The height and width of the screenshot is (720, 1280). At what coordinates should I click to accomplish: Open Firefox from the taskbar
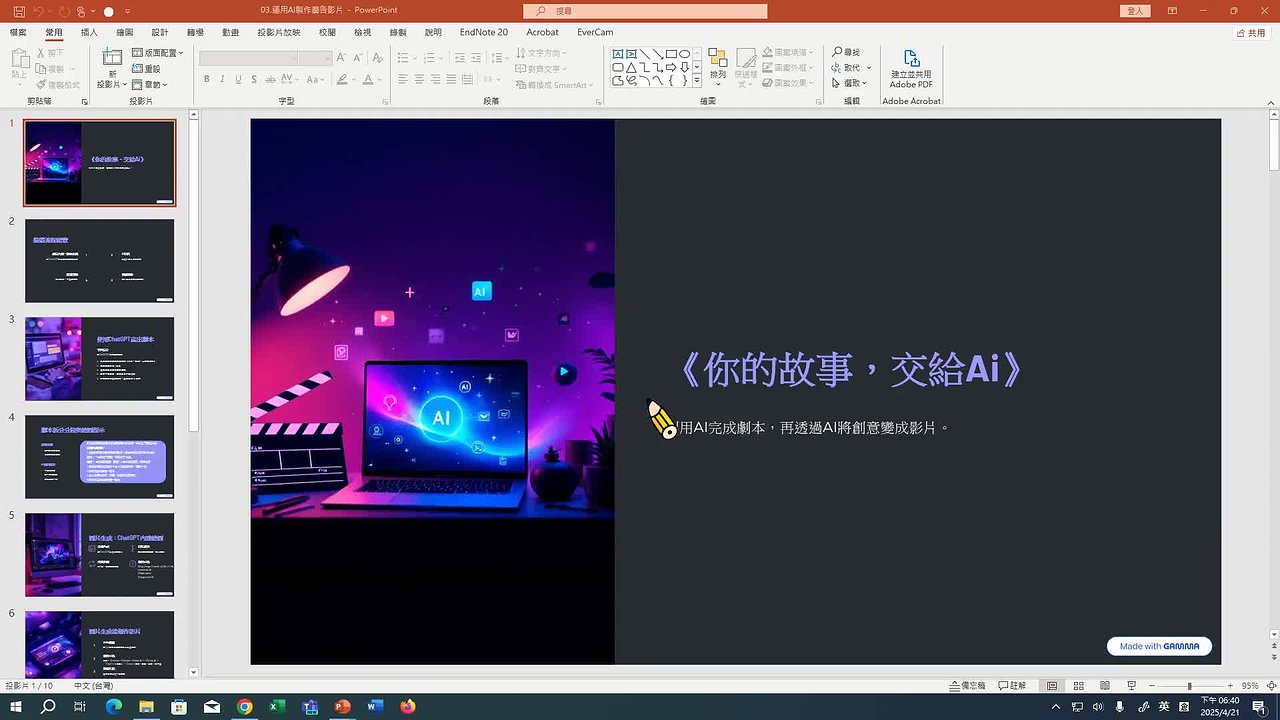coord(407,706)
